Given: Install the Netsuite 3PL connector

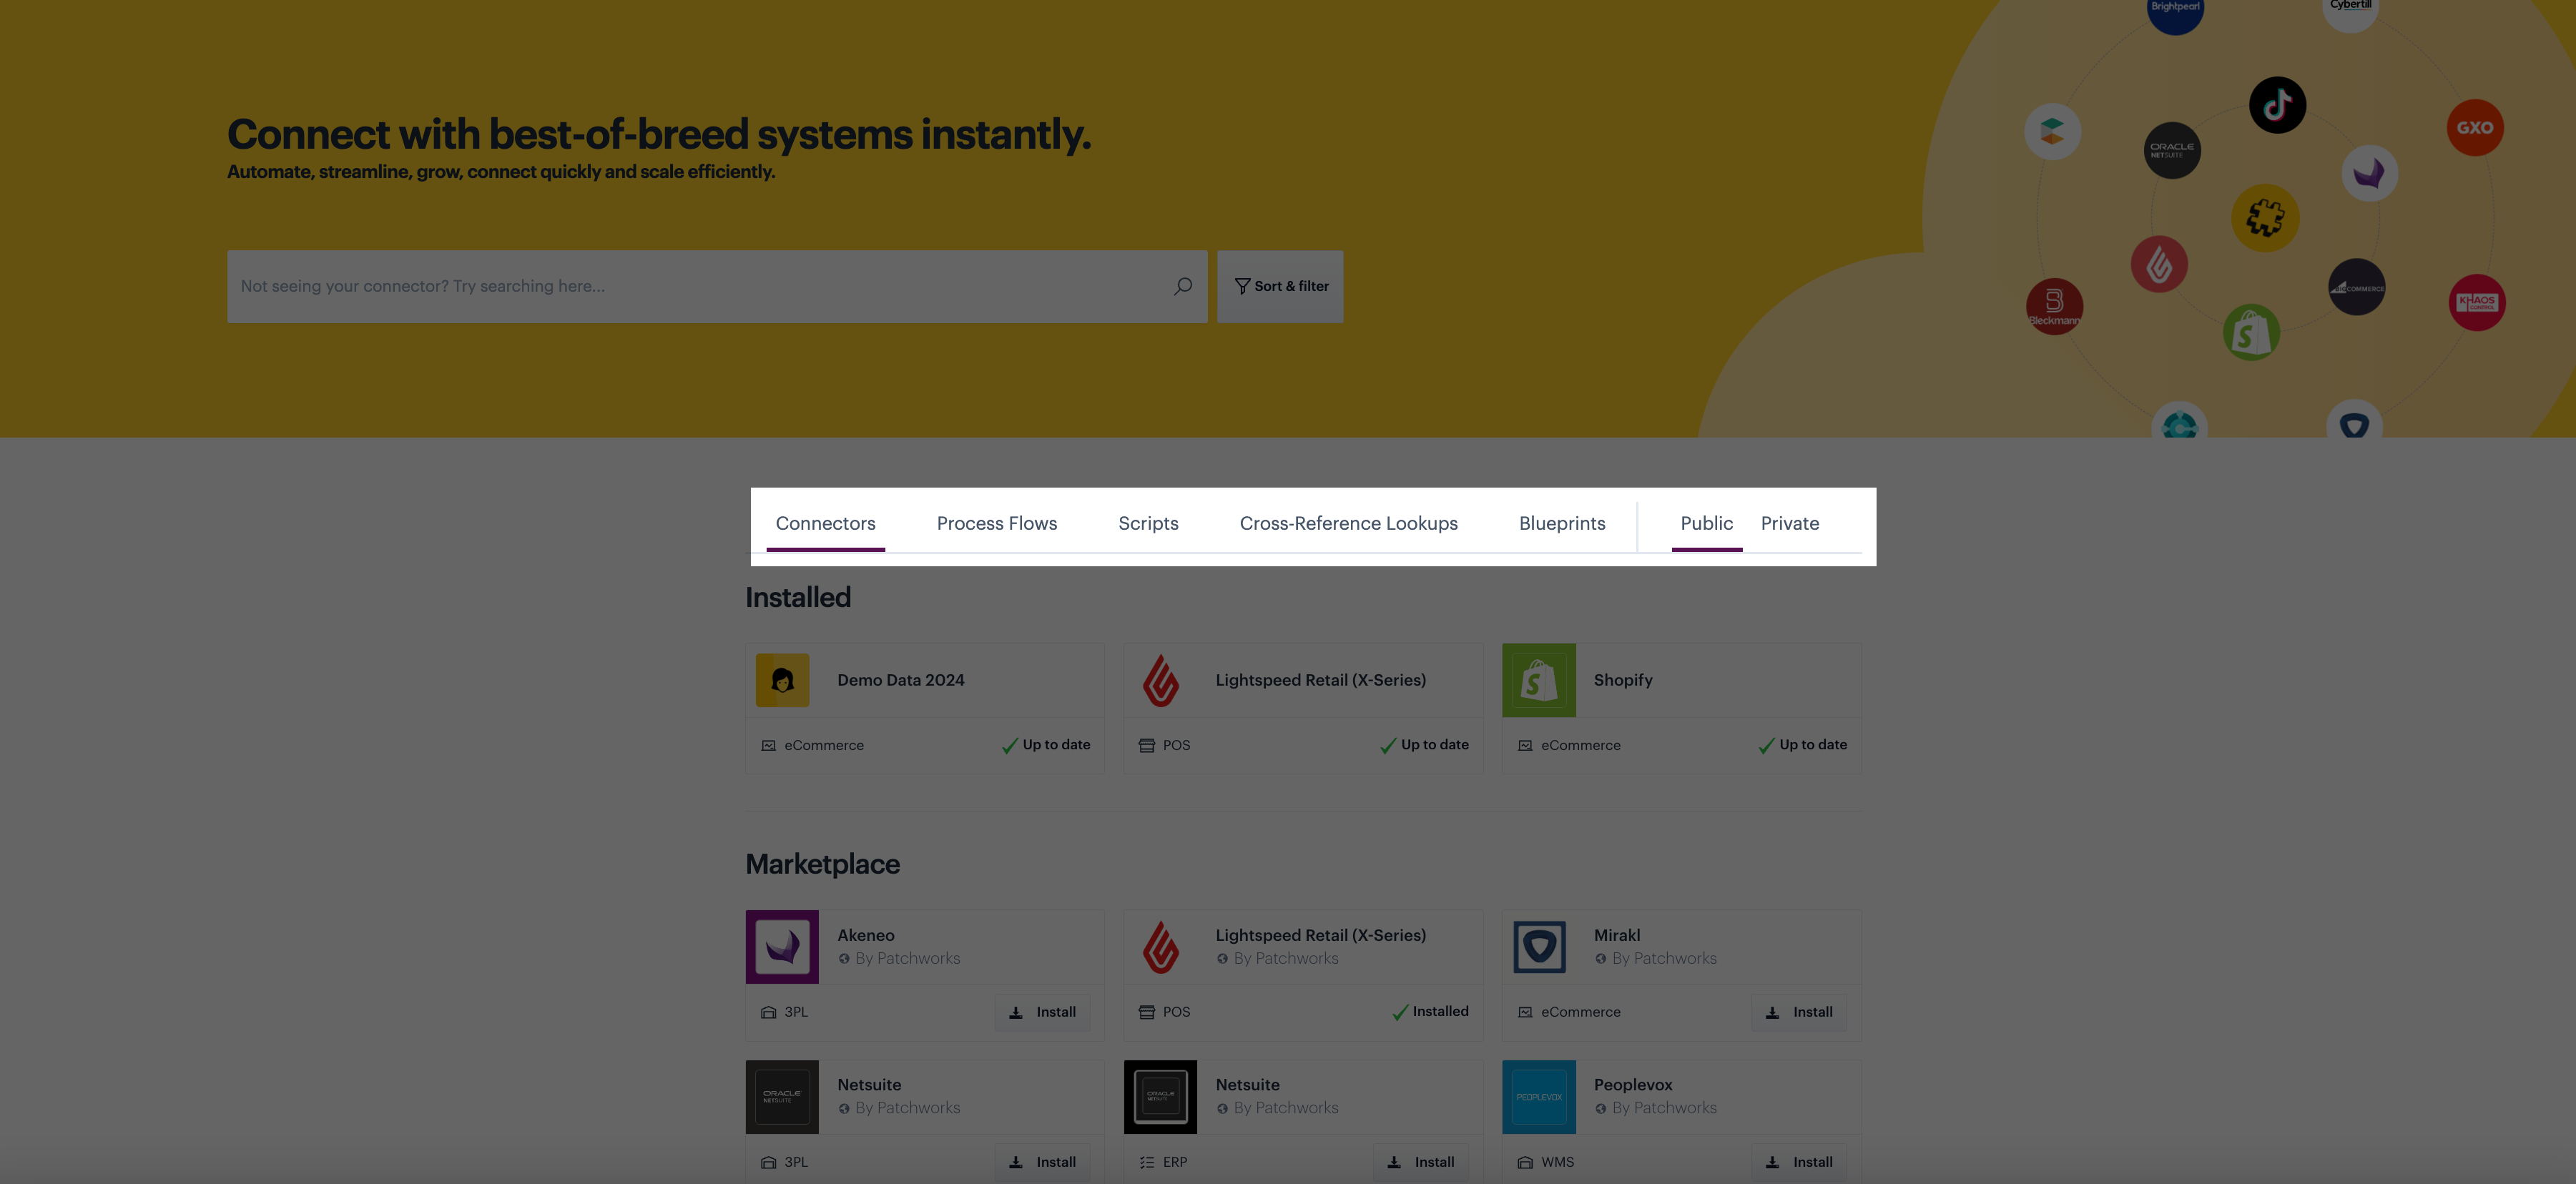Looking at the screenshot, I should 1042,1162.
